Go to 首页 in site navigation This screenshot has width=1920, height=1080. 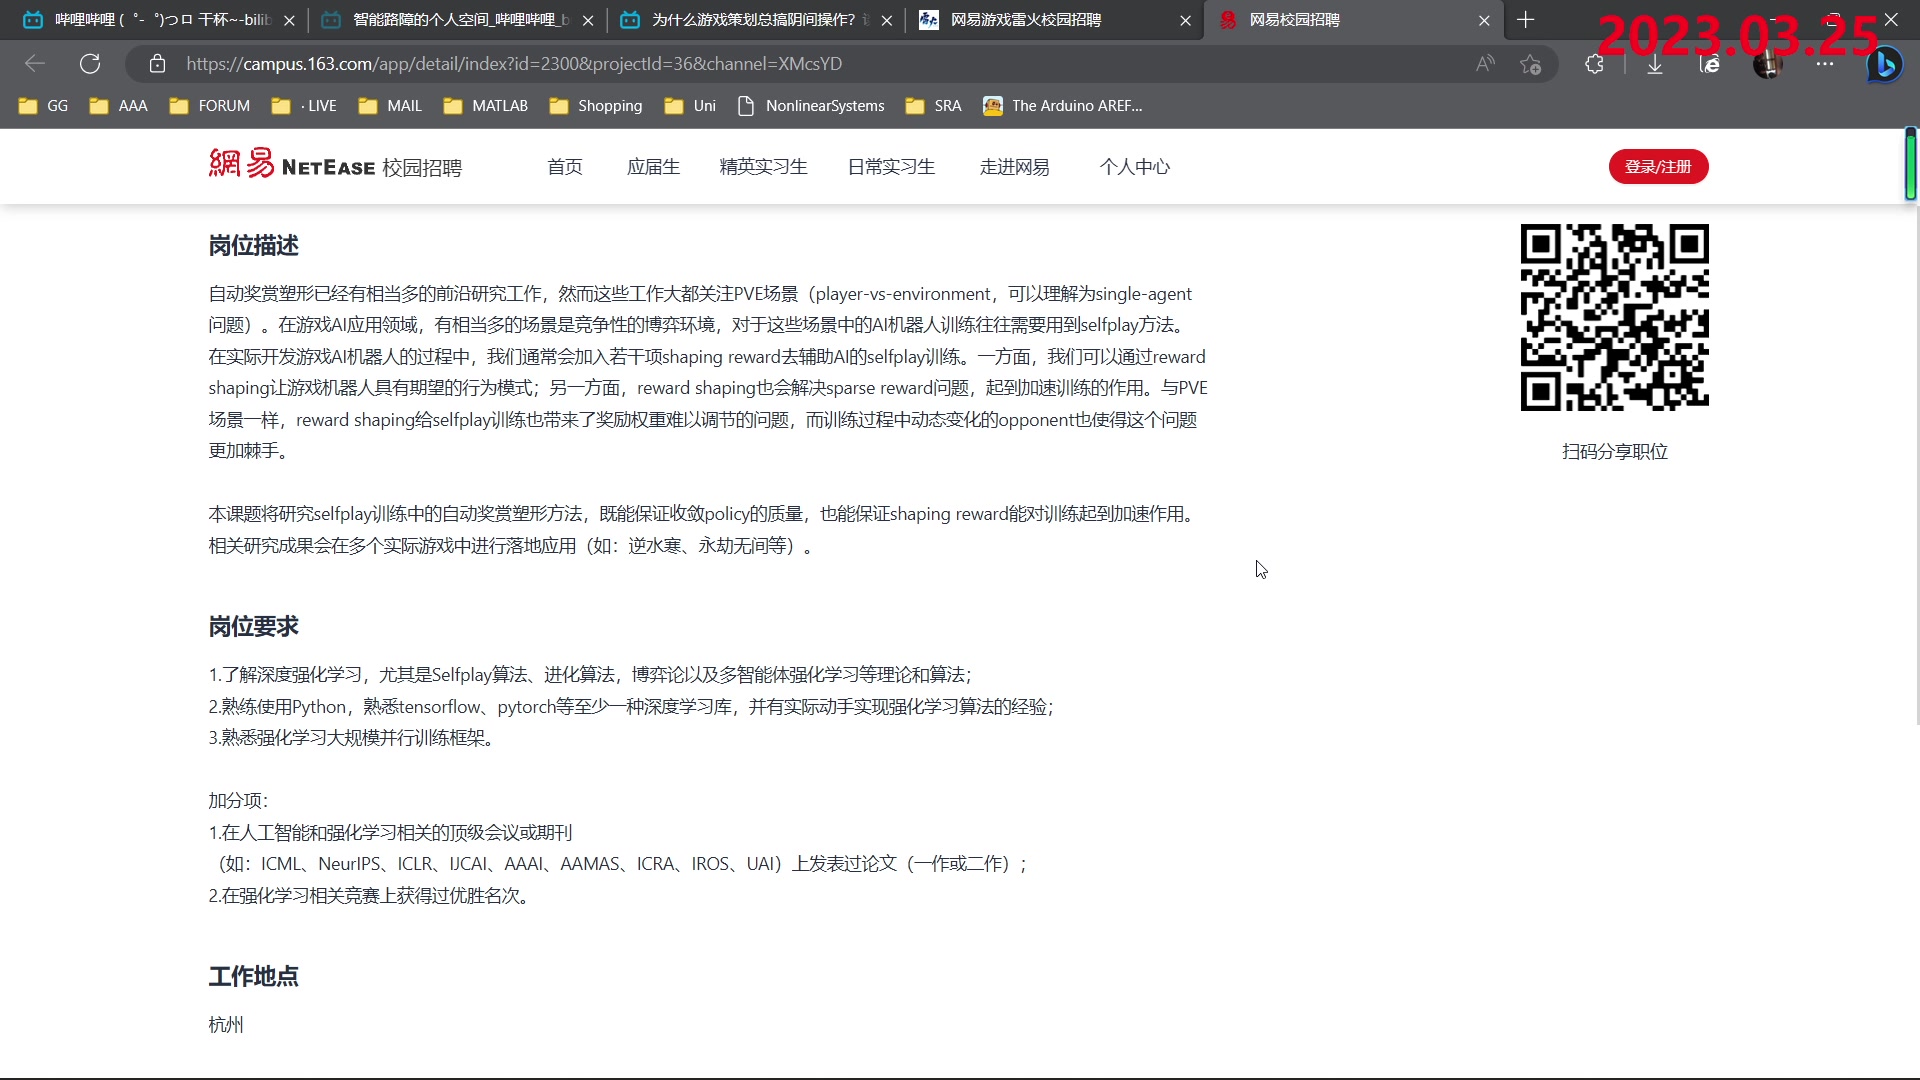tap(565, 167)
